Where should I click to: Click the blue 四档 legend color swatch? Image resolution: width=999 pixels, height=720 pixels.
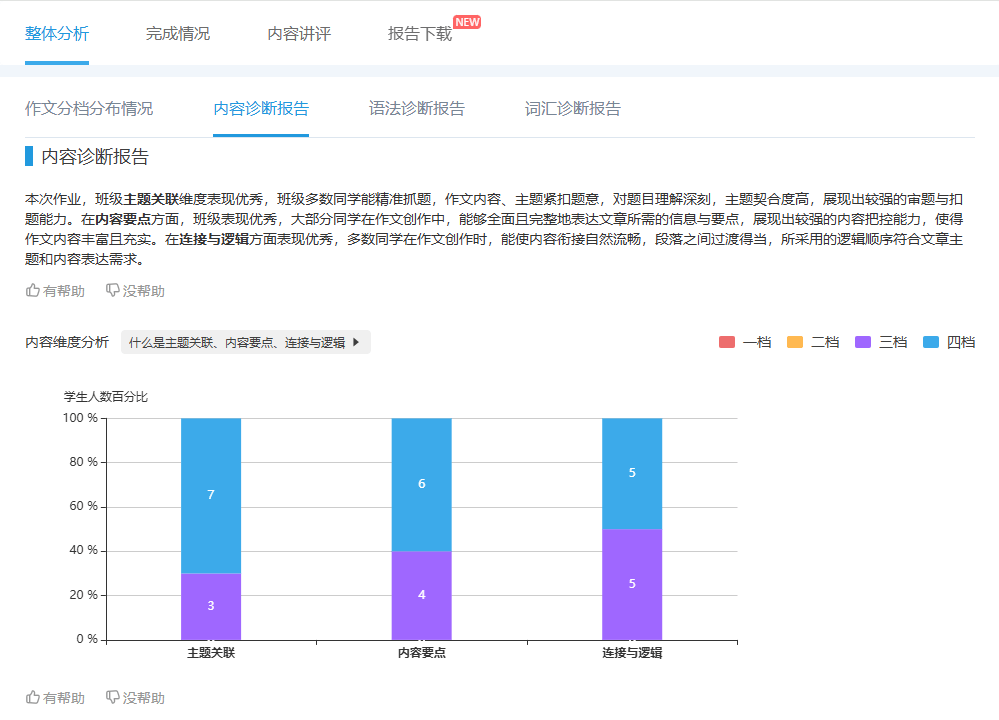(931, 342)
